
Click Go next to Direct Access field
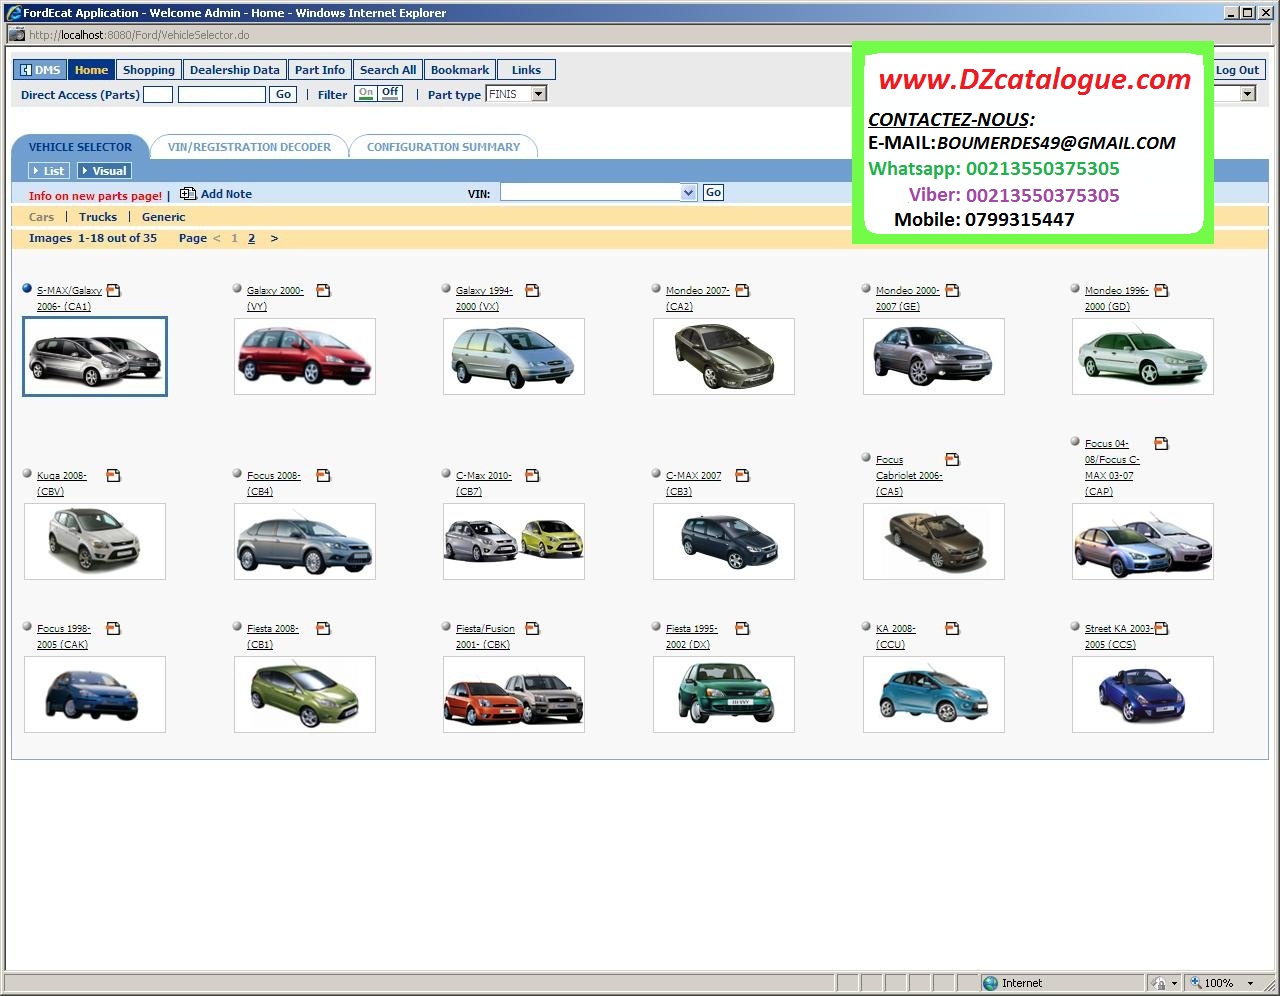[283, 94]
